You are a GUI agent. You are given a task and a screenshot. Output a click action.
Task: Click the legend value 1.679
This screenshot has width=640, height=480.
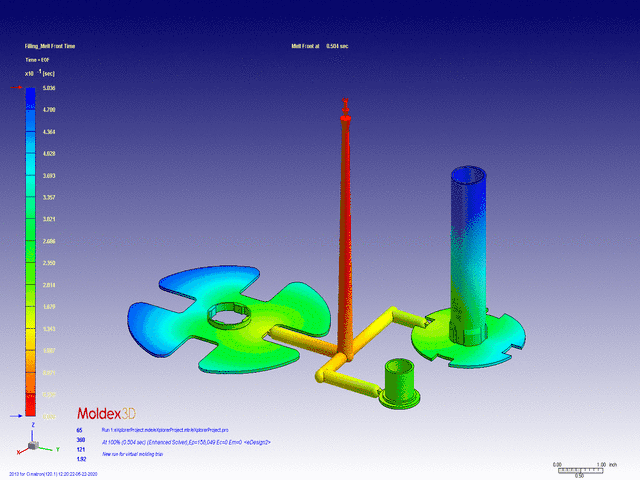pyautogui.click(x=49, y=307)
